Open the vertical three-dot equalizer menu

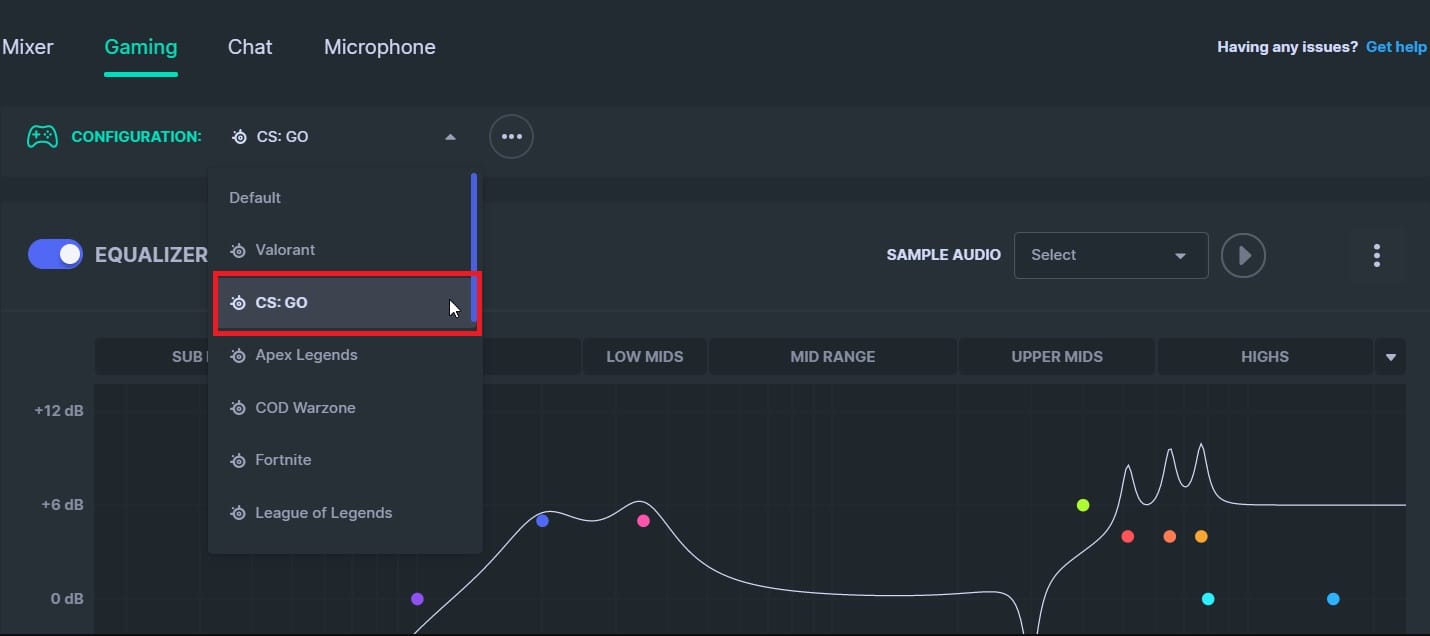tap(1376, 255)
